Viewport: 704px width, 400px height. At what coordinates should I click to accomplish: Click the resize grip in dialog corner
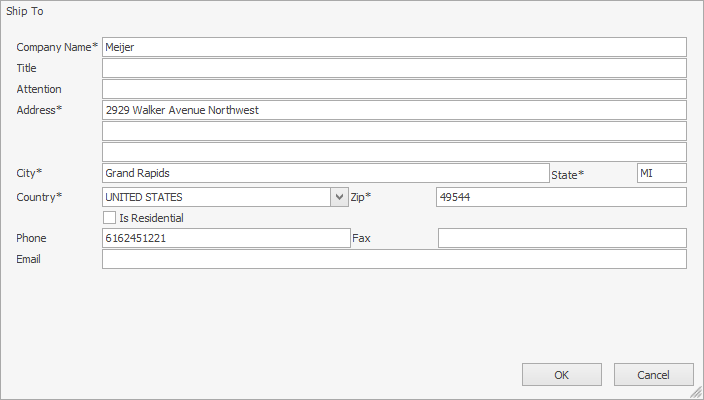pyautogui.click(x=696, y=392)
